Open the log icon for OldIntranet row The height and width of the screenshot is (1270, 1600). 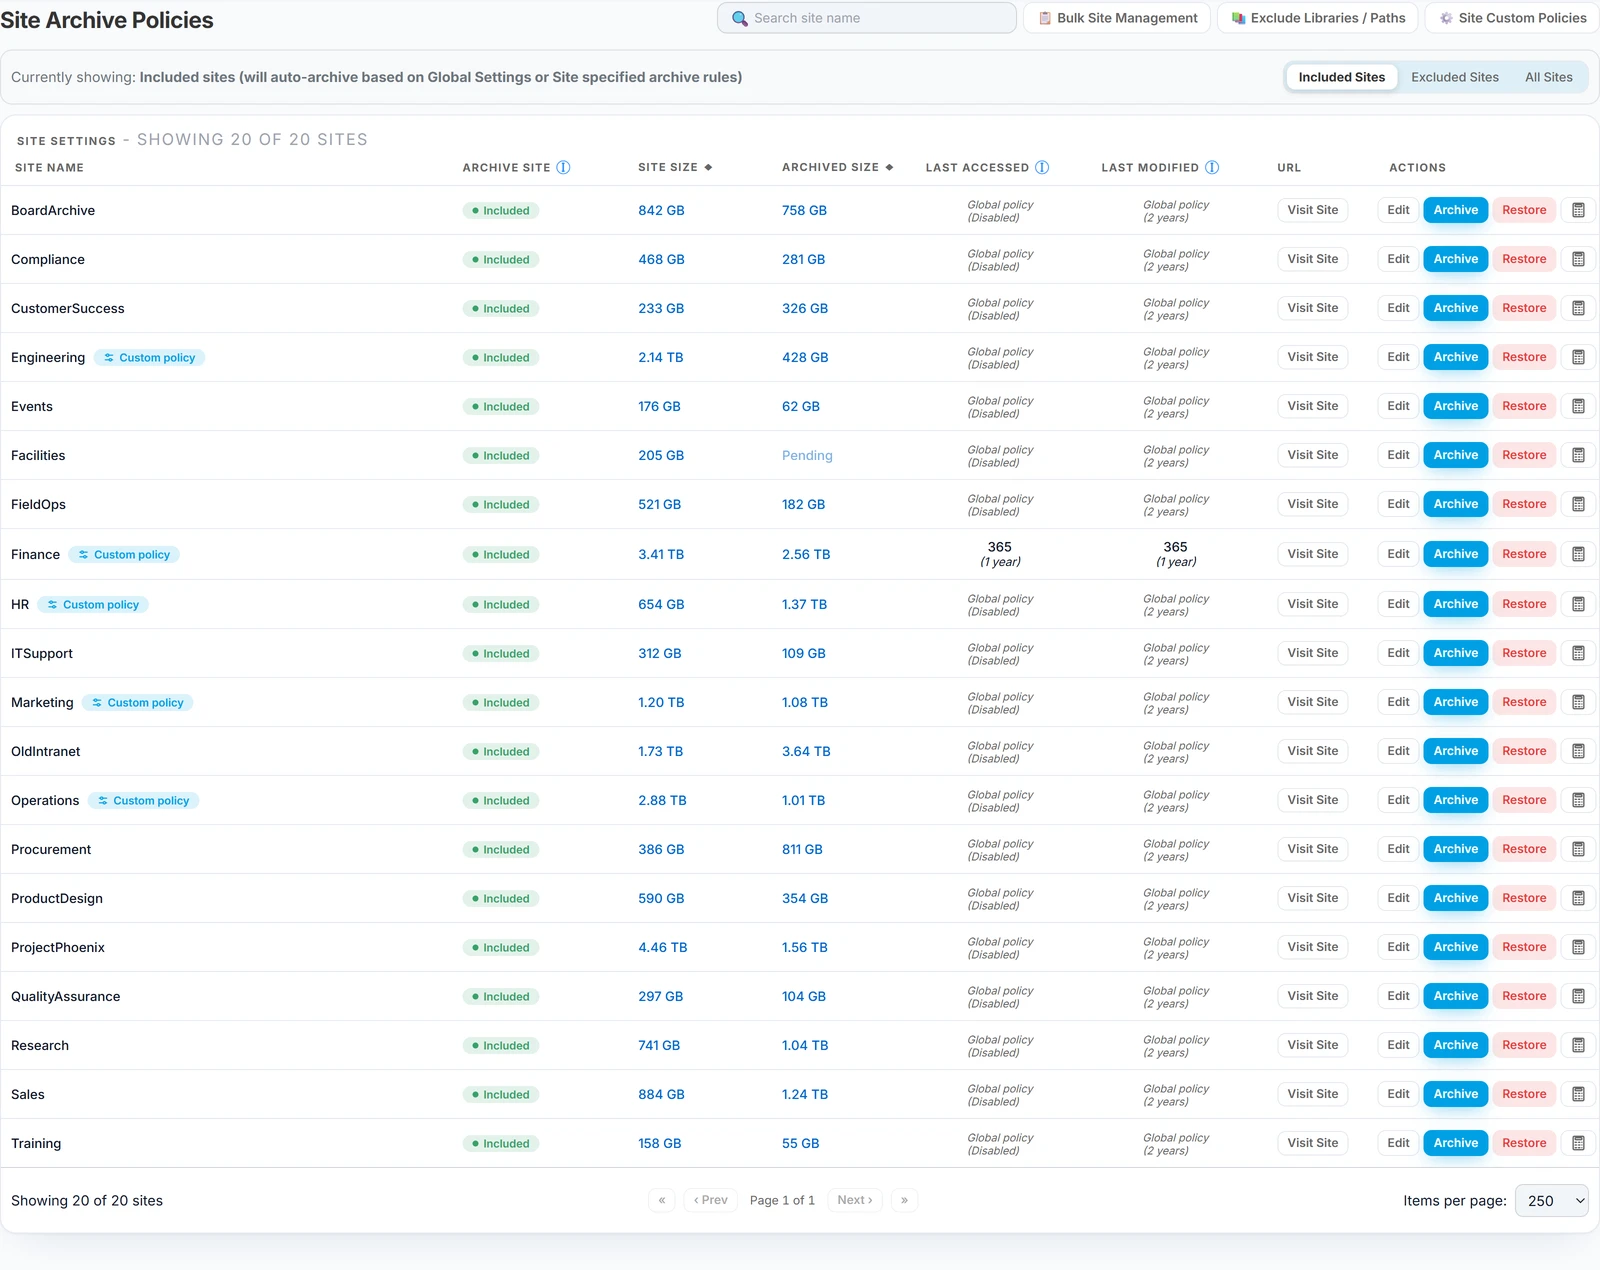pyautogui.click(x=1578, y=751)
